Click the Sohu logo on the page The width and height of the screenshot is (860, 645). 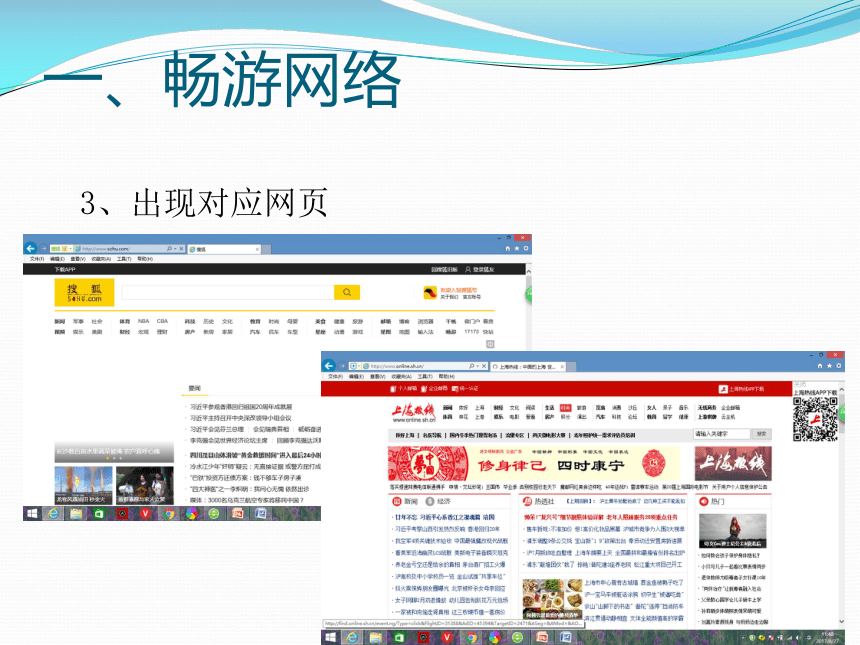pyautogui.click(x=84, y=292)
